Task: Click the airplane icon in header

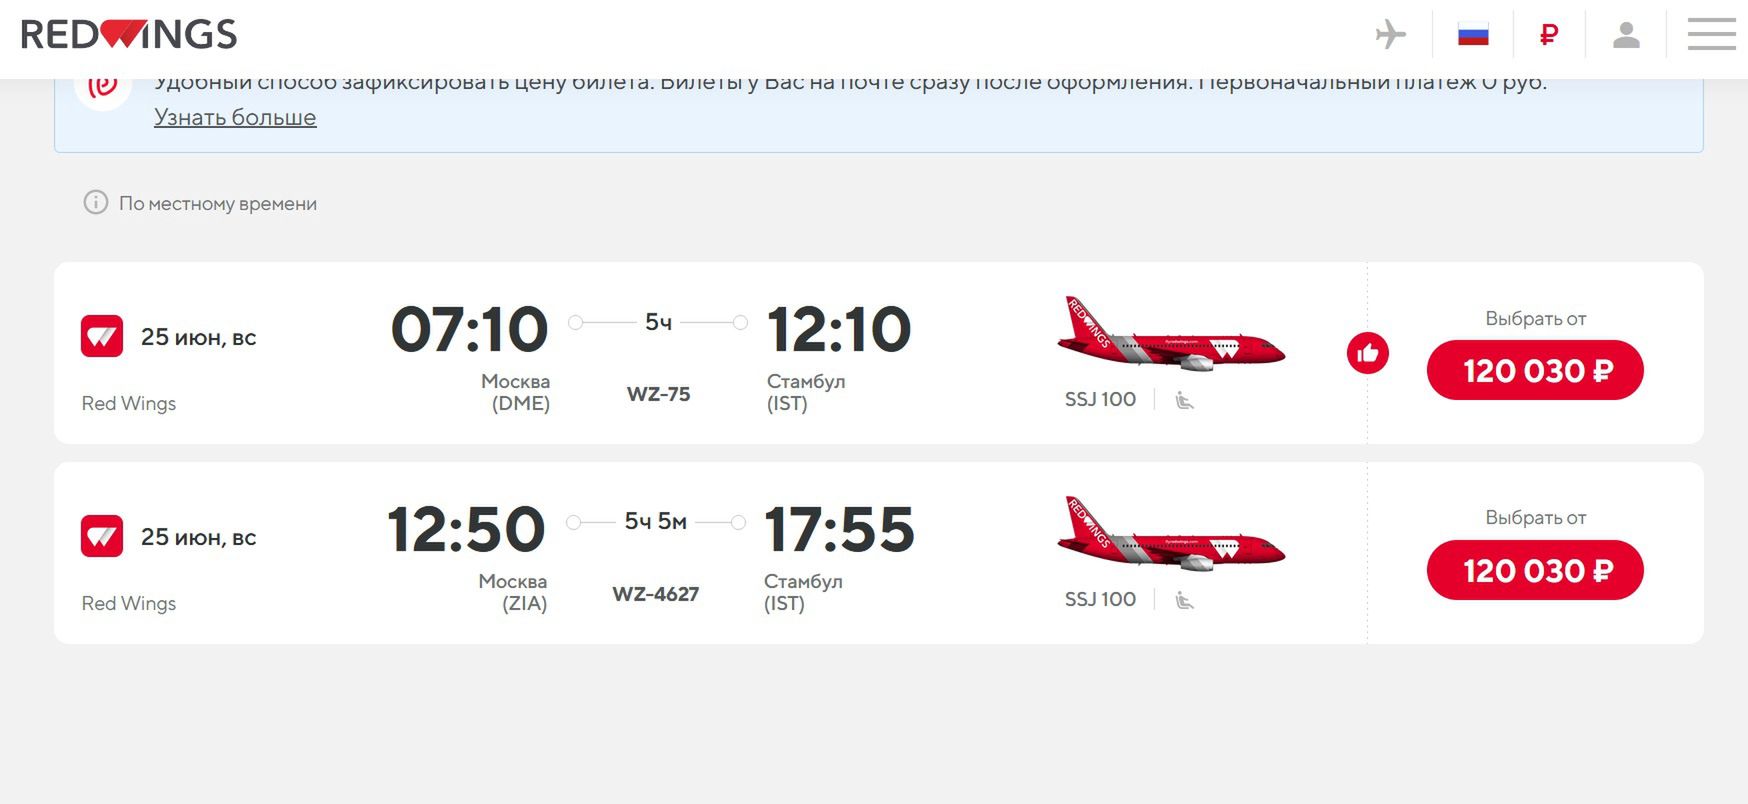Action: [x=1390, y=35]
